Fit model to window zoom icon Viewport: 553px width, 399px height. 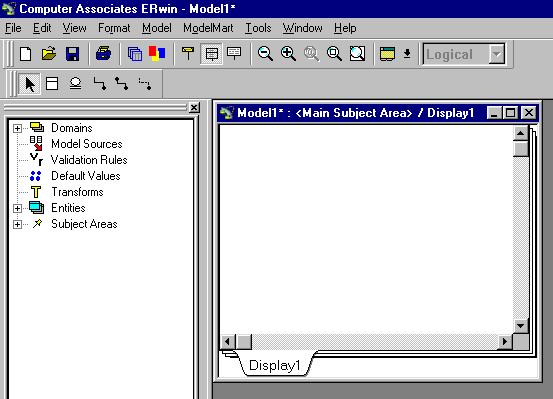coord(357,54)
